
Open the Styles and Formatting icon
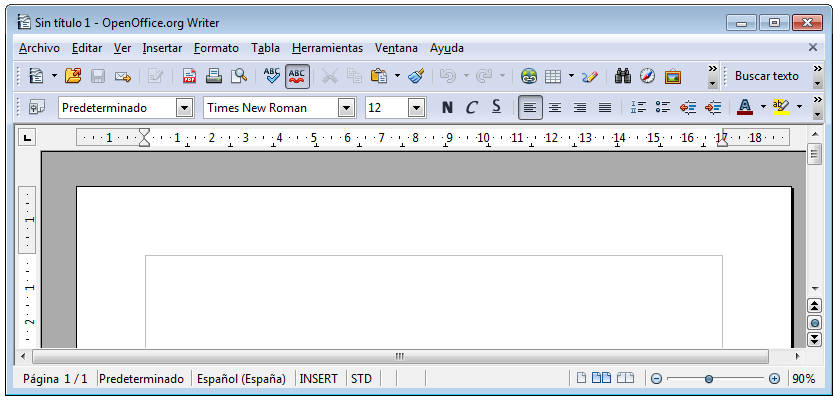(x=37, y=108)
